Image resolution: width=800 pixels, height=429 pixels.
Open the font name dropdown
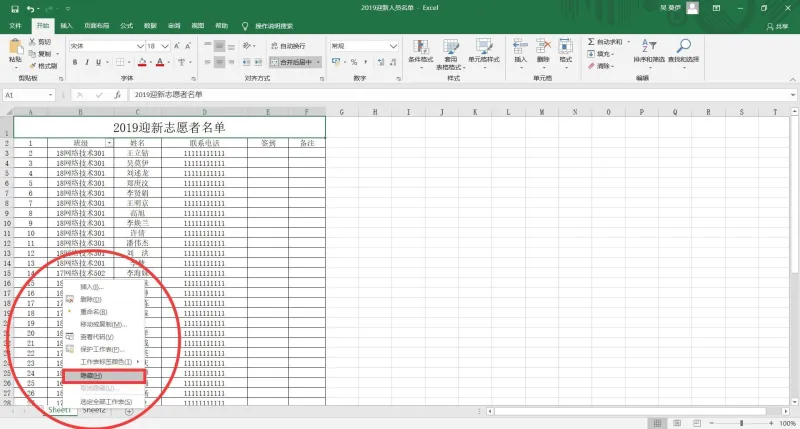107,46
